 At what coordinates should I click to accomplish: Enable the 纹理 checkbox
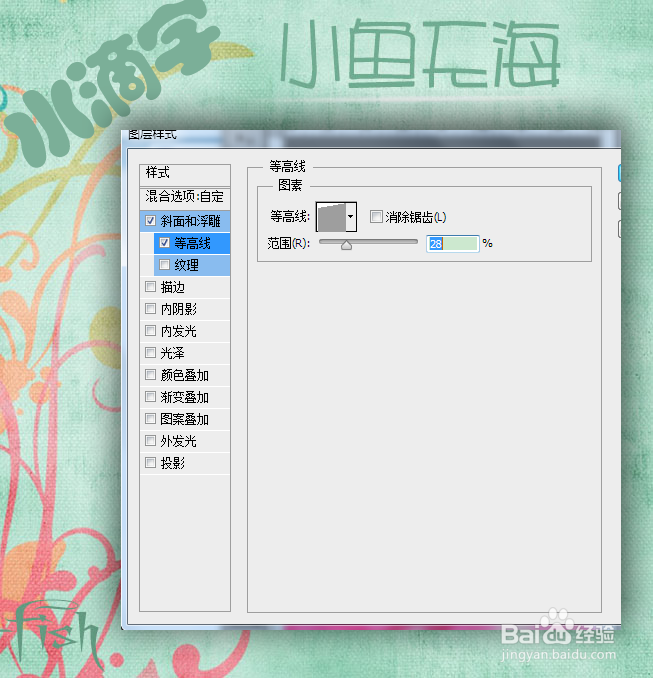tap(164, 265)
